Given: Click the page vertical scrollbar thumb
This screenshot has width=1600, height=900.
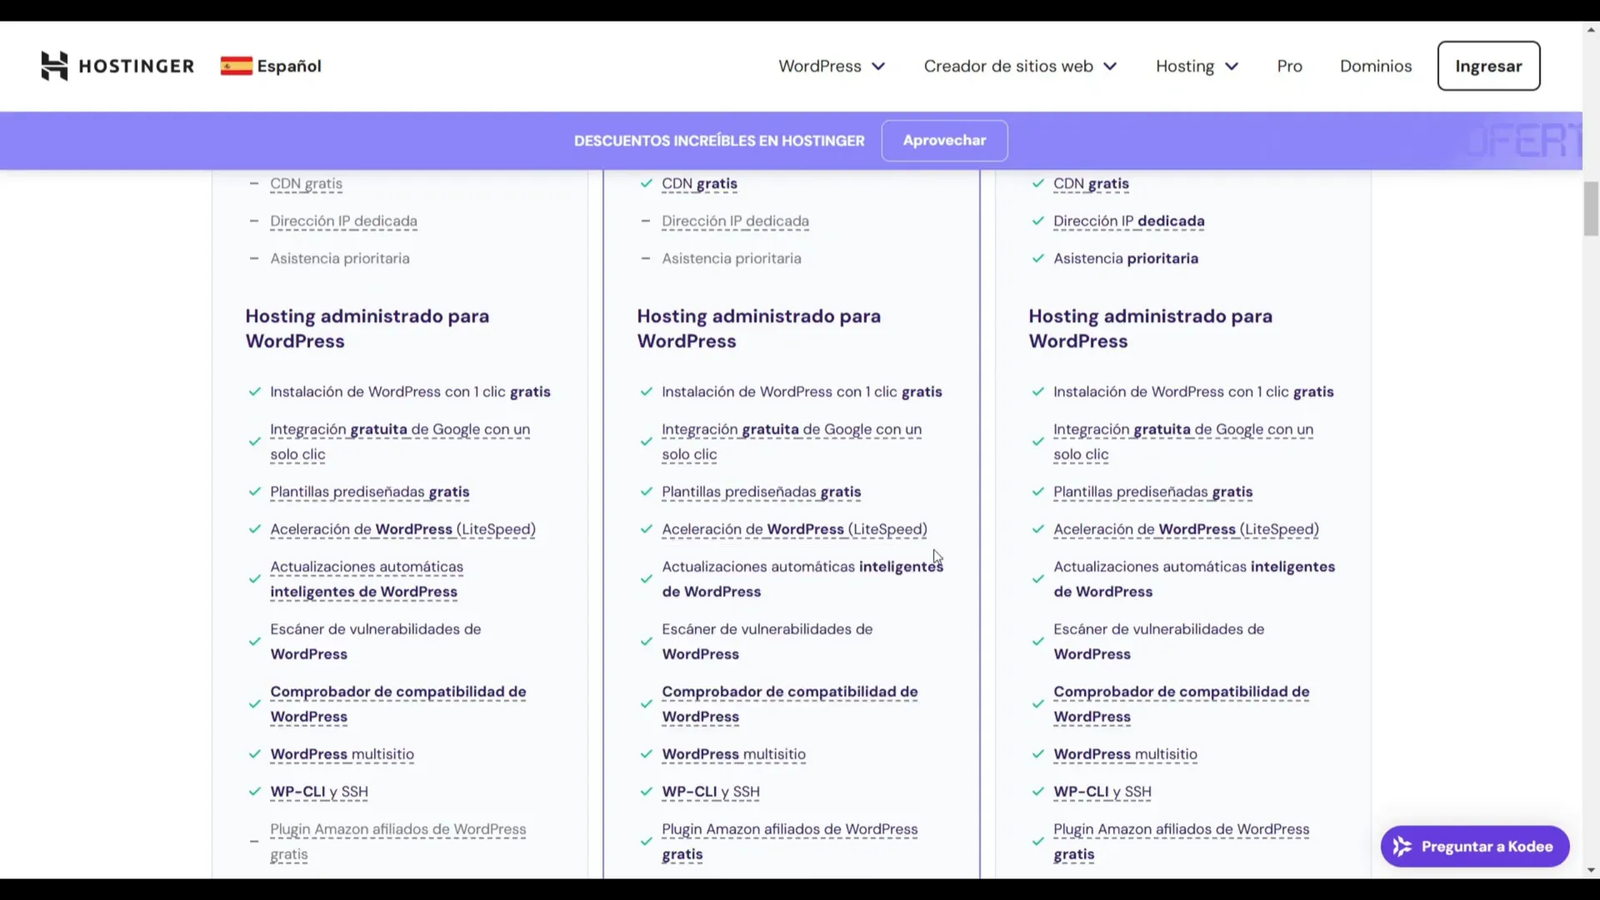Looking at the screenshot, I should (1590, 209).
